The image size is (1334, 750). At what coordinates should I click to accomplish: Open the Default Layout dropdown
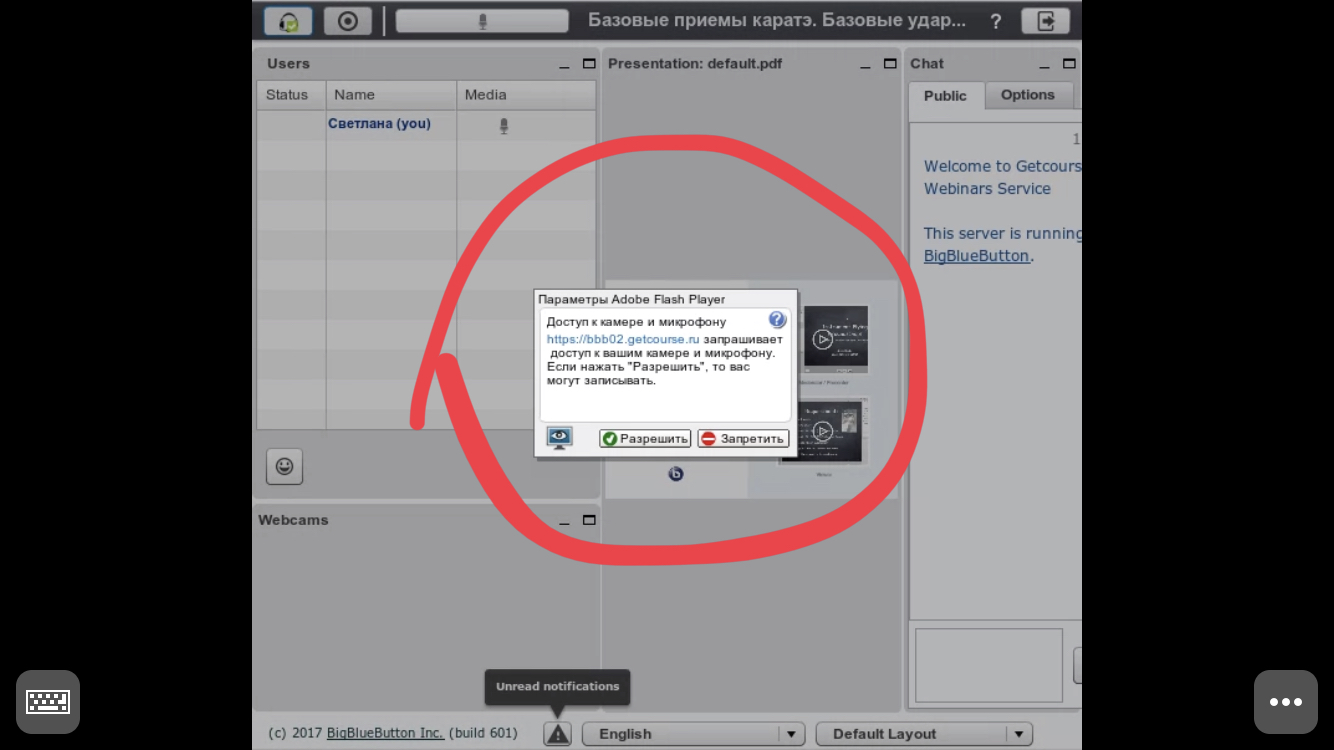coord(924,734)
